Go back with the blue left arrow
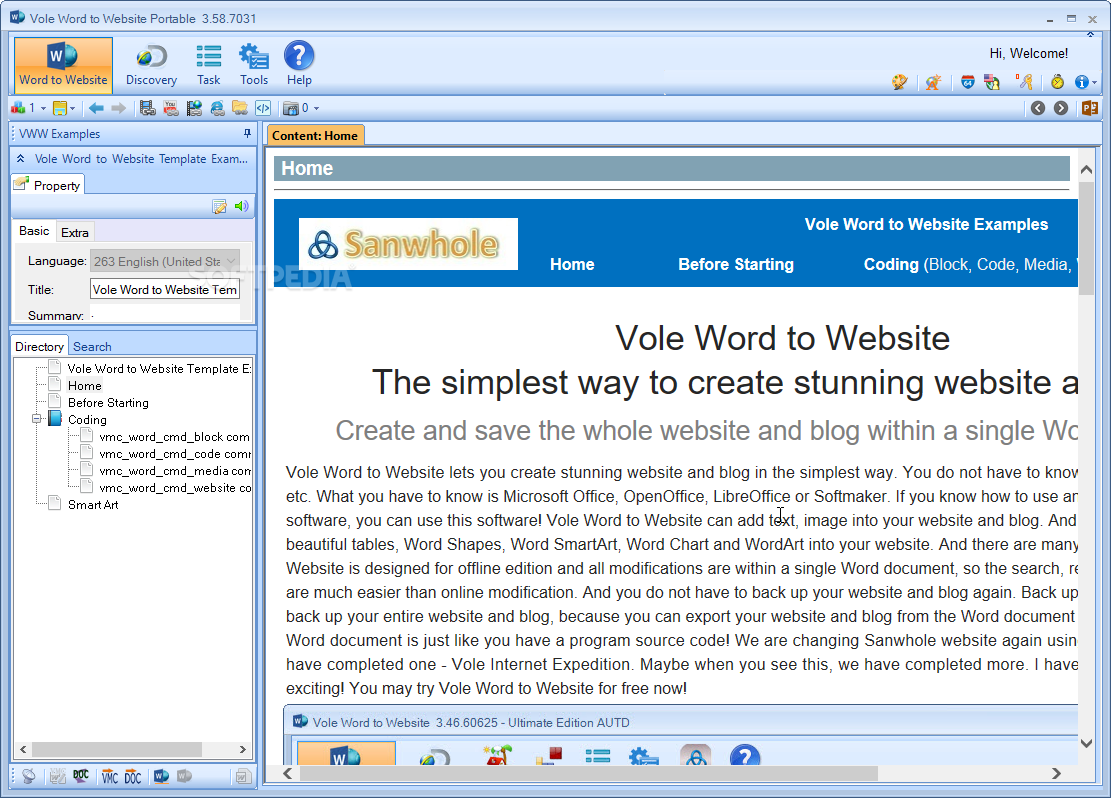 coord(96,108)
